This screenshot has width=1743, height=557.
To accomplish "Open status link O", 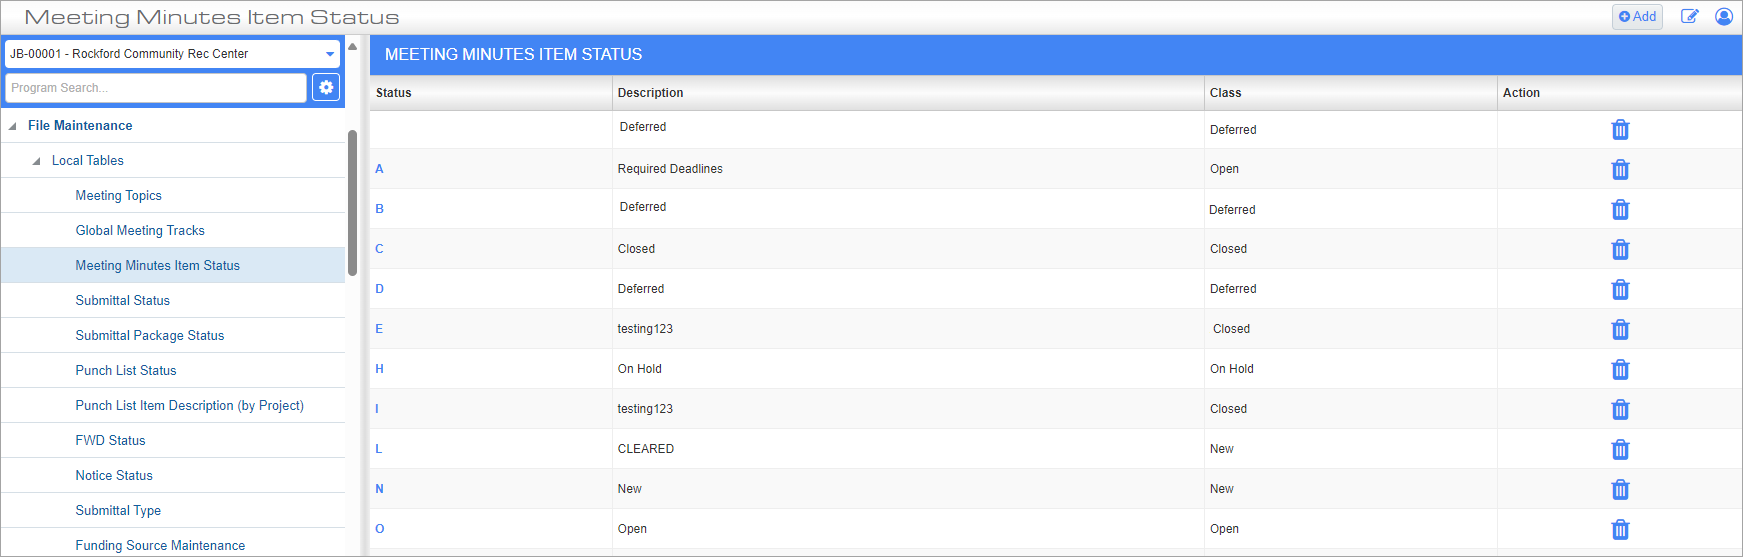I will point(379,529).
